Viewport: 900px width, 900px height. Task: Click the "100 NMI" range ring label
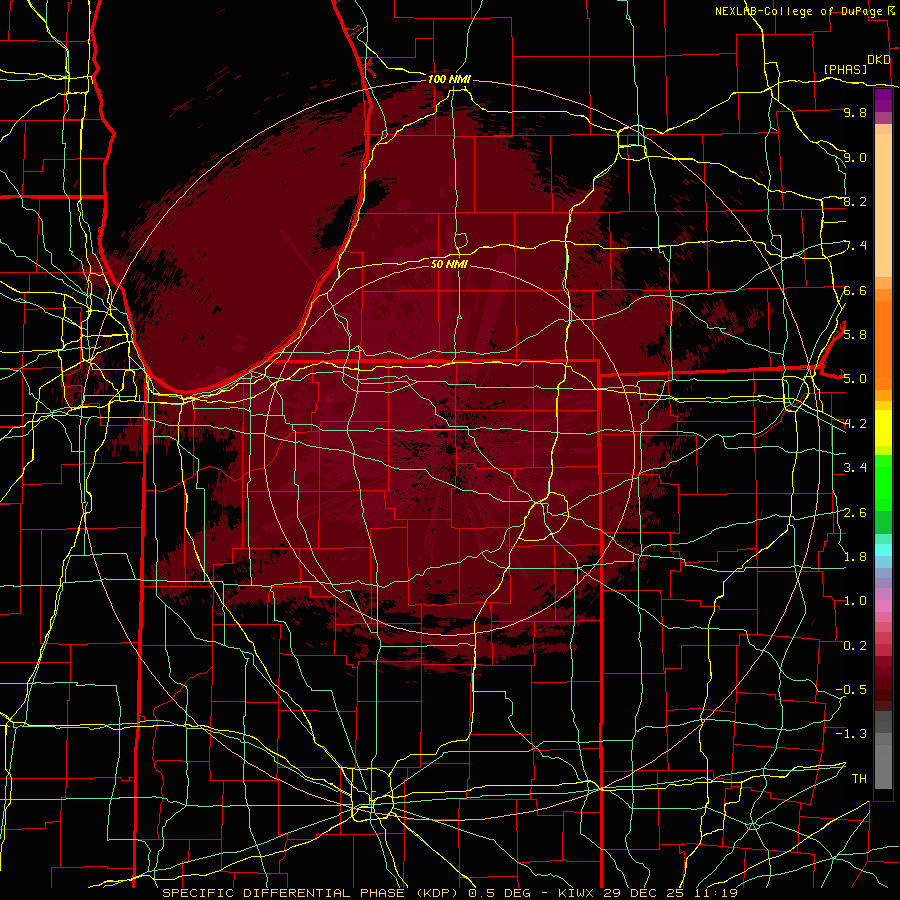[x=449, y=79]
